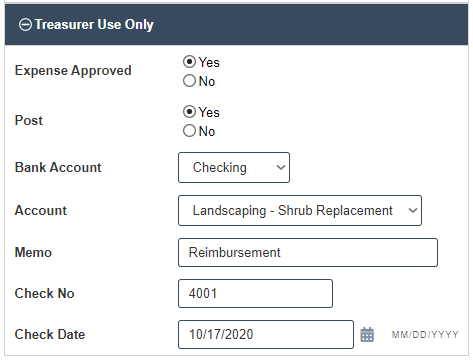Select Yes for Expense Approved
The height and width of the screenshot is (361, 473).
pos(189,62)
